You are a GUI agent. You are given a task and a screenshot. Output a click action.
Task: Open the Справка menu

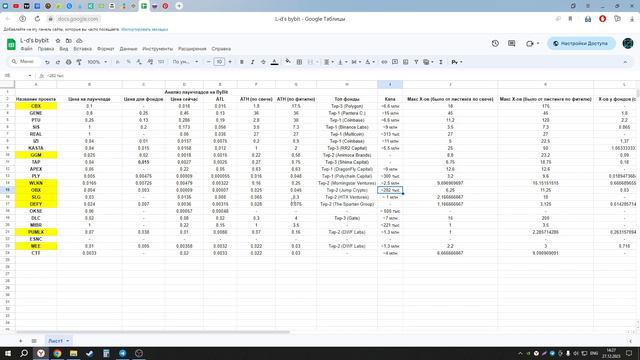coord(221,49)
